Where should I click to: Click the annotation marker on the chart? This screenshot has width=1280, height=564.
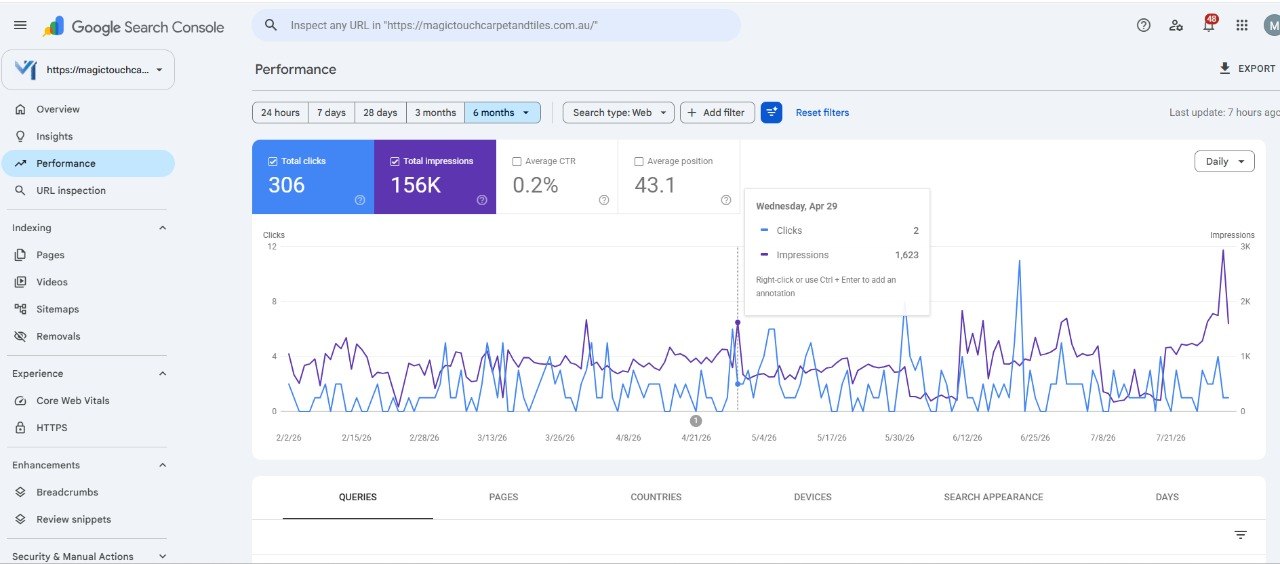pos(696,421)
